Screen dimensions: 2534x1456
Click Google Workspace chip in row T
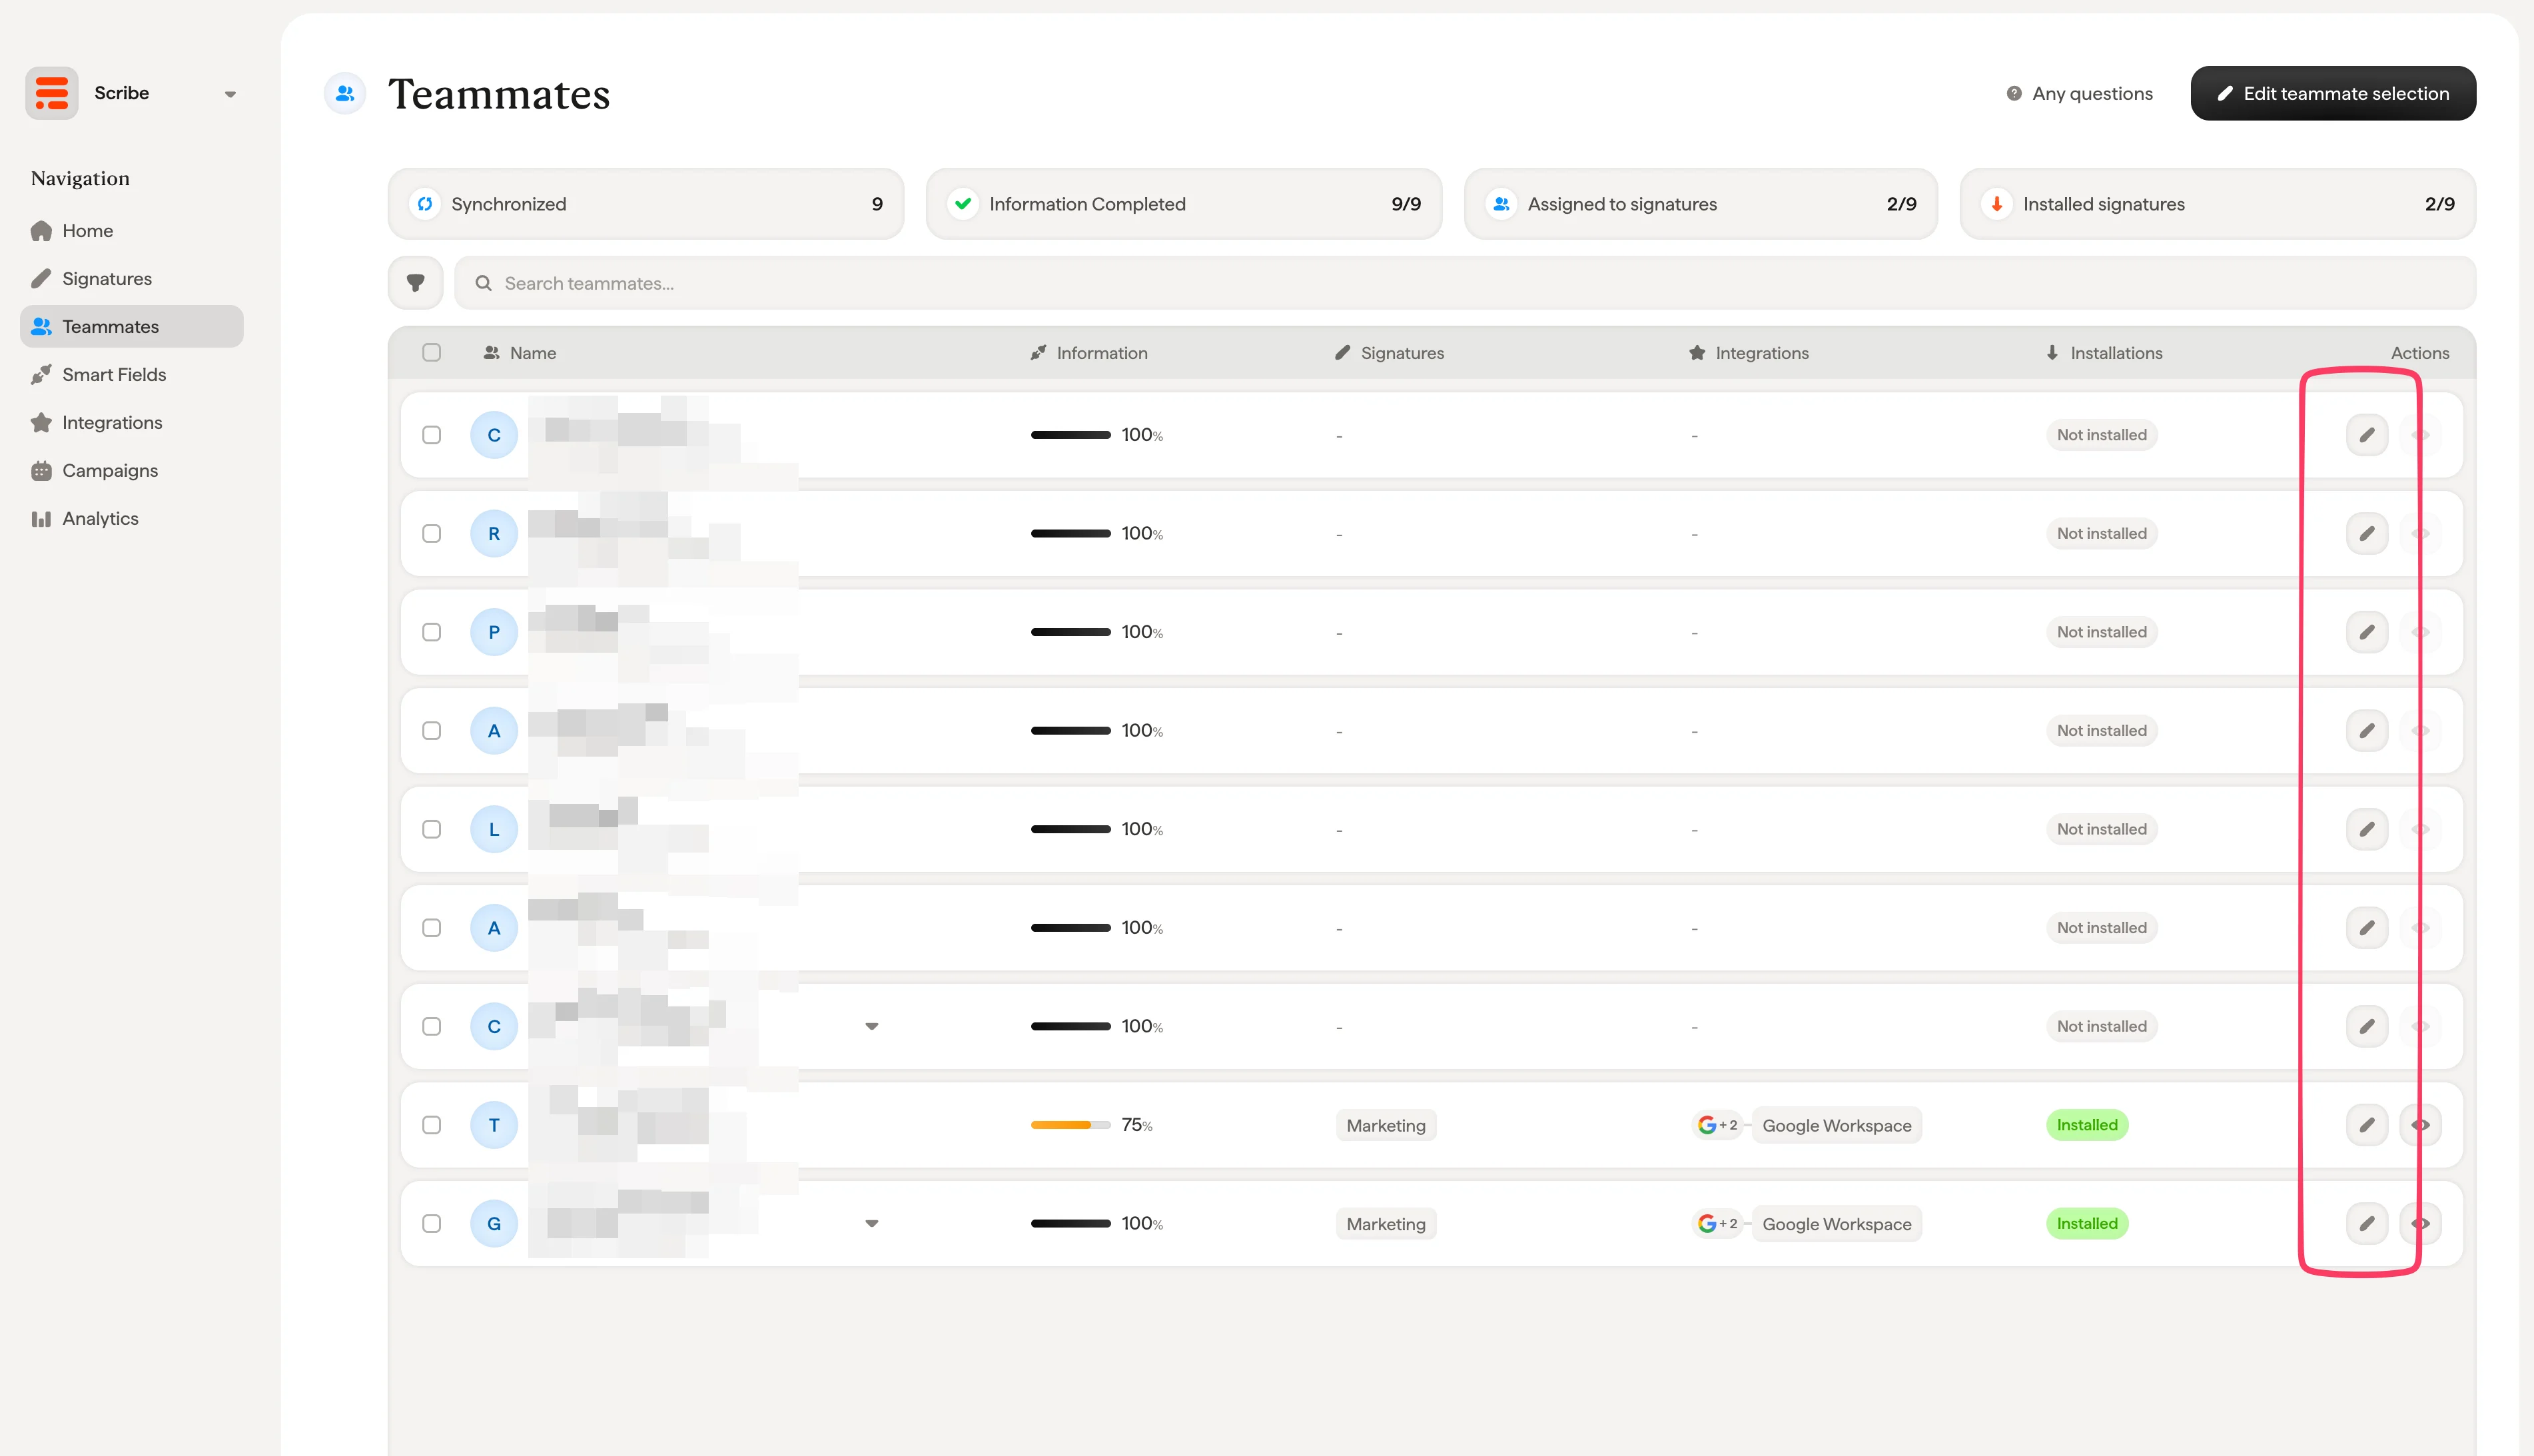(1837, 1125)
